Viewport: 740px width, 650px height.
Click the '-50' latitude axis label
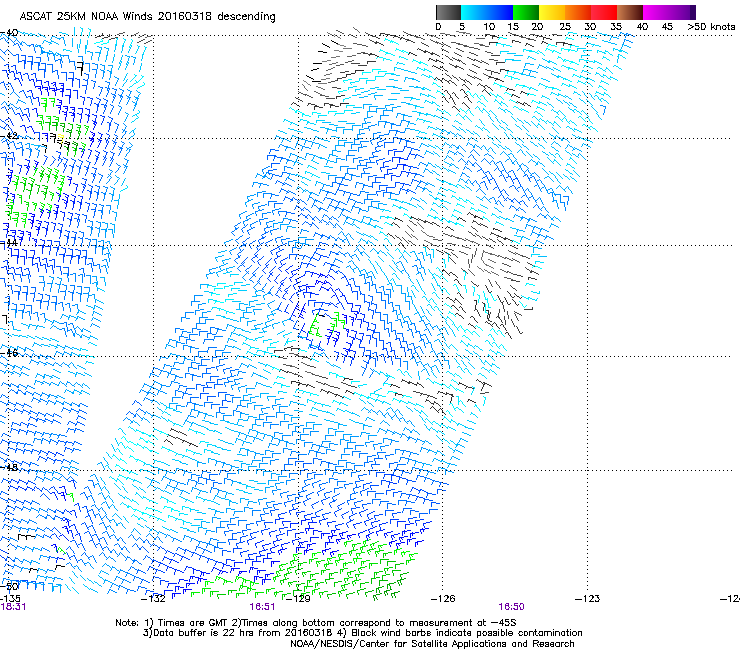click(x=9, y=586)
